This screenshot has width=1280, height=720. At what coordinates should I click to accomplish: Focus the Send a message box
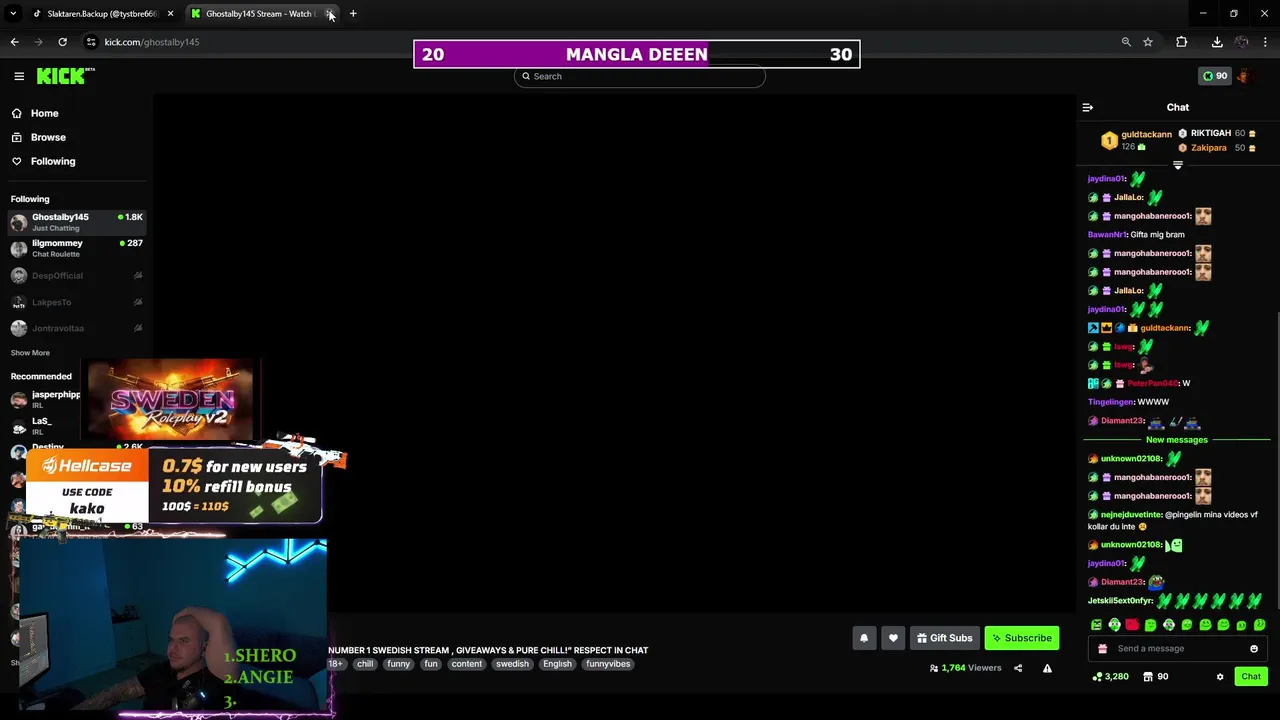(x=1178, y=649)
